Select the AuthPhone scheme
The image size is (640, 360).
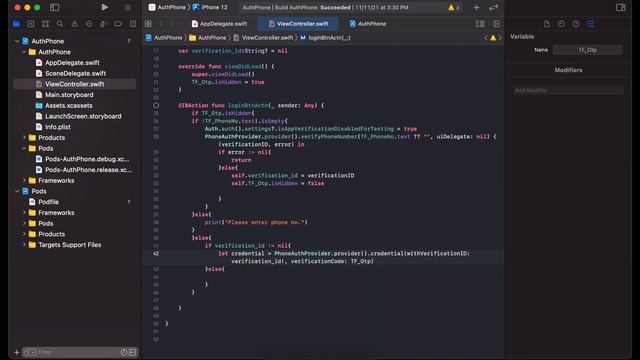click(x=167, y=7)
